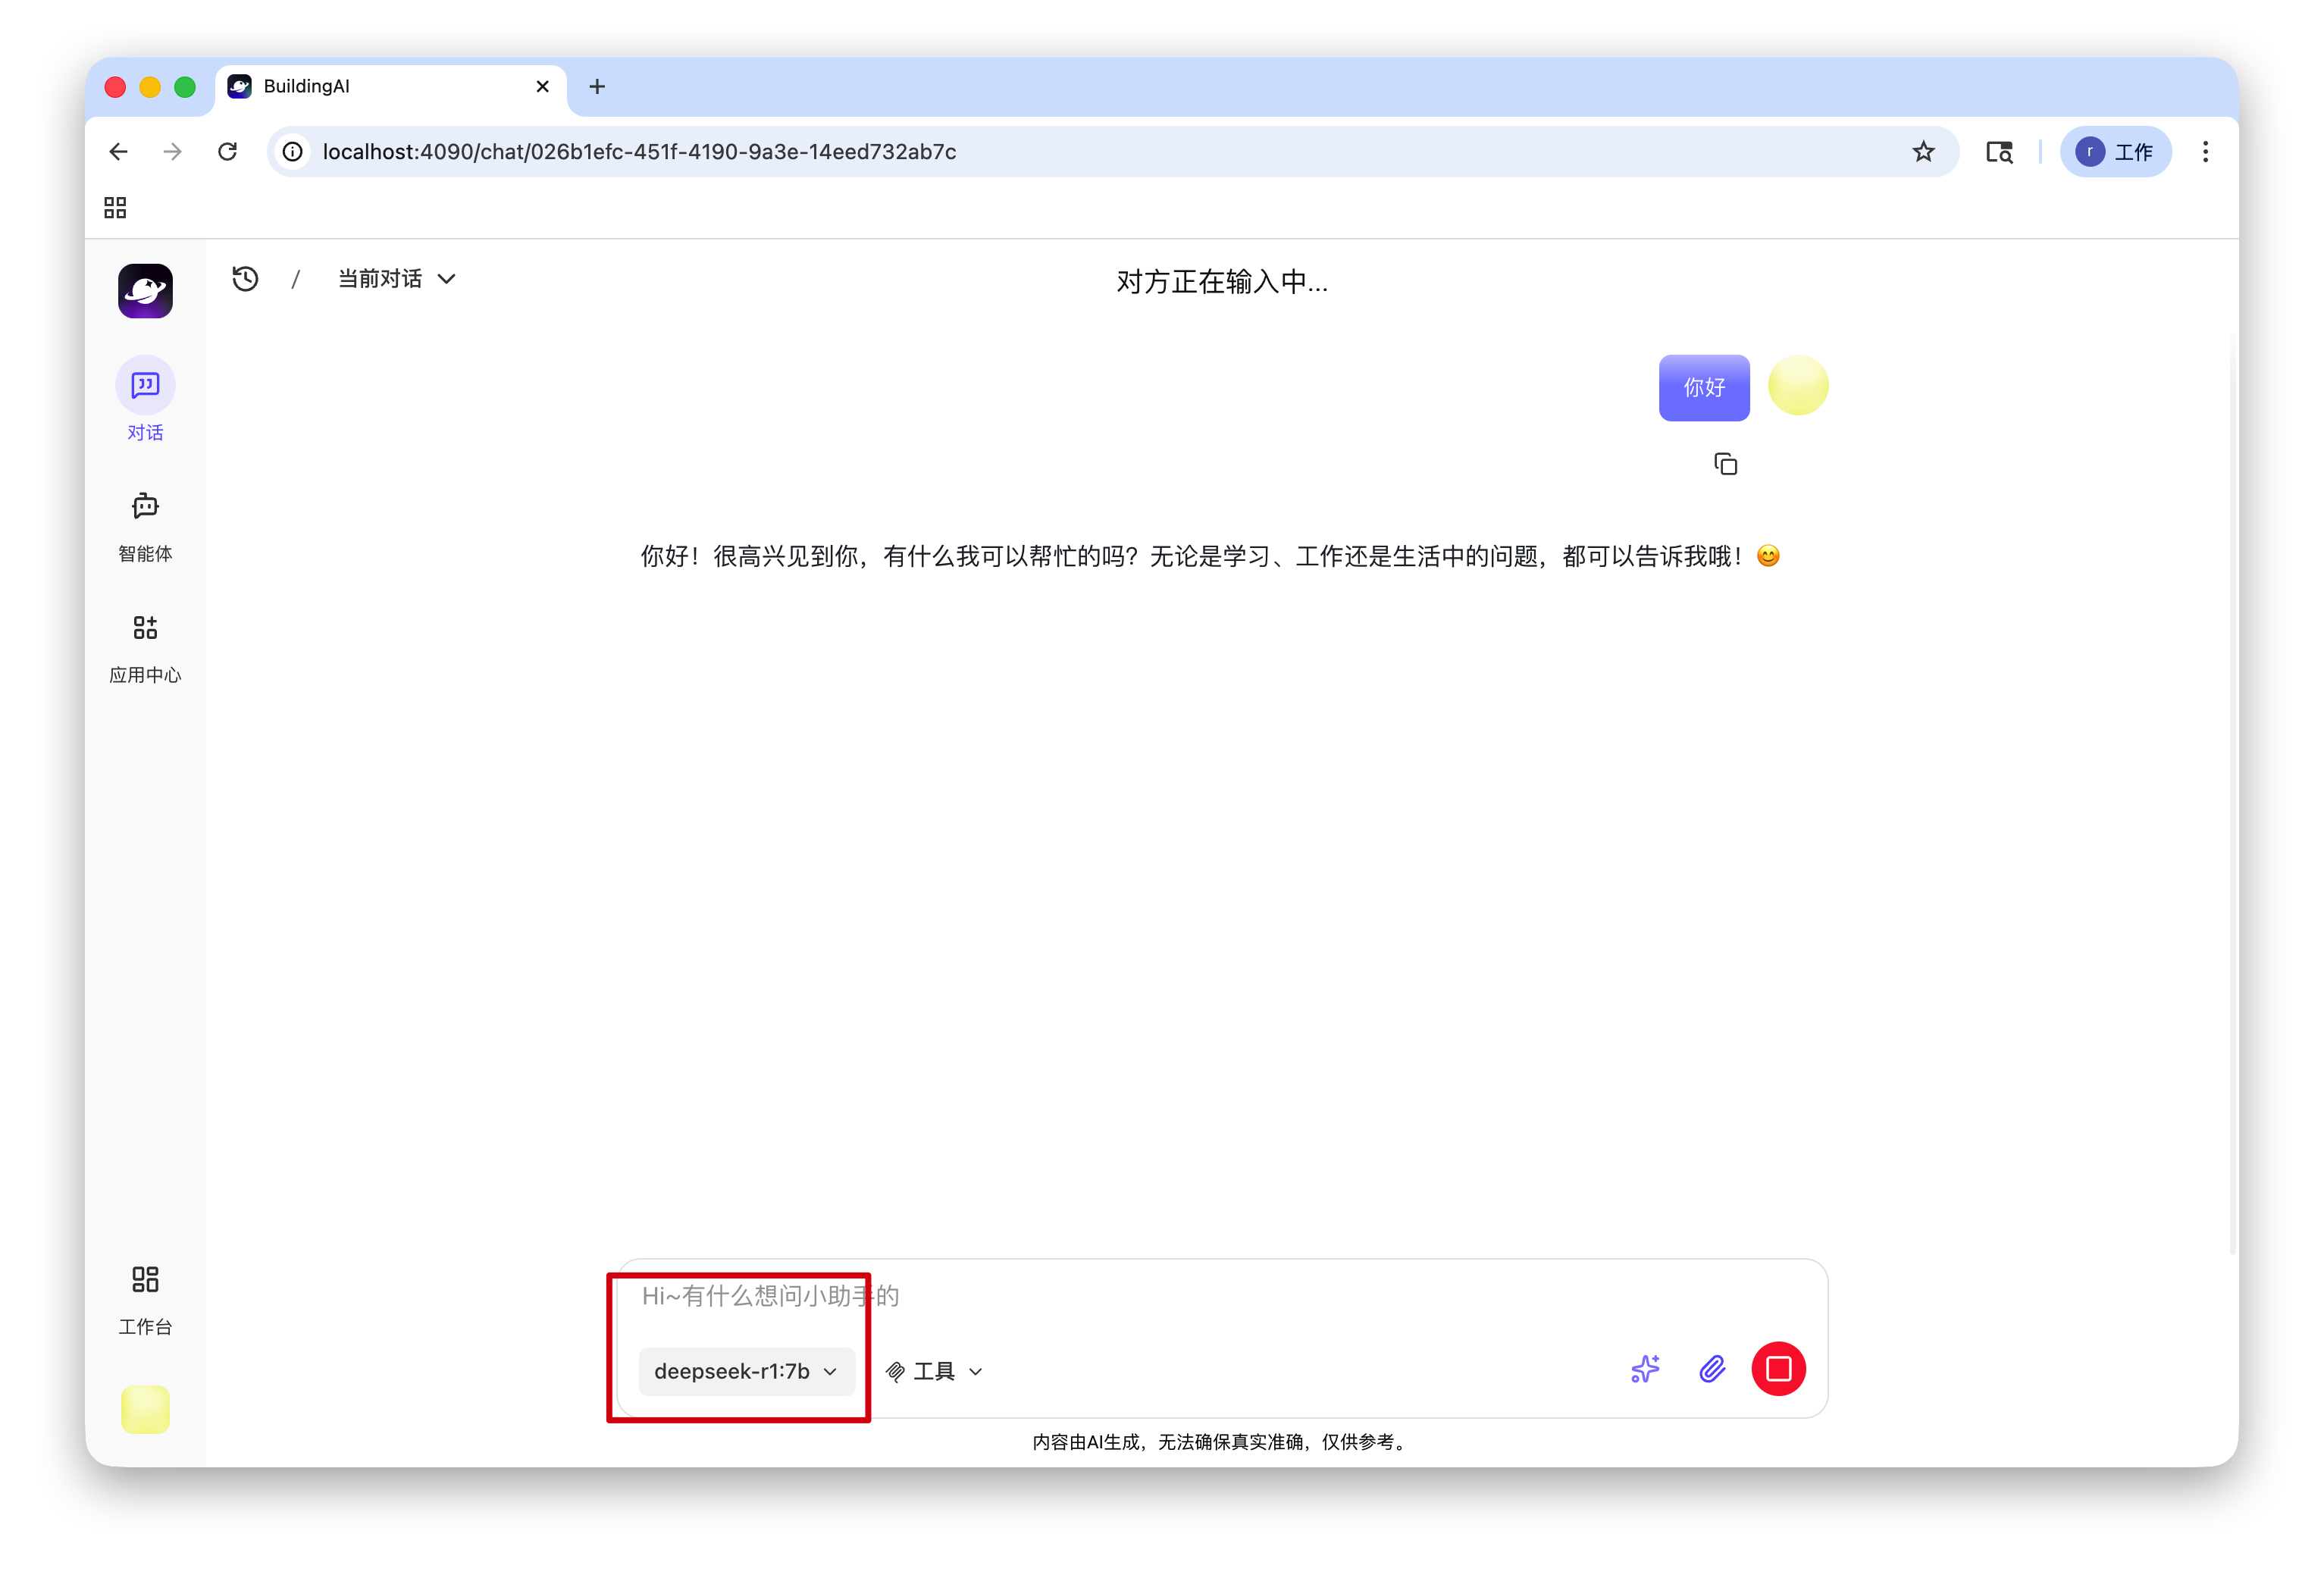
Task: Open the deepseek-r1:7b model selector
Action: click(746, 1371)
